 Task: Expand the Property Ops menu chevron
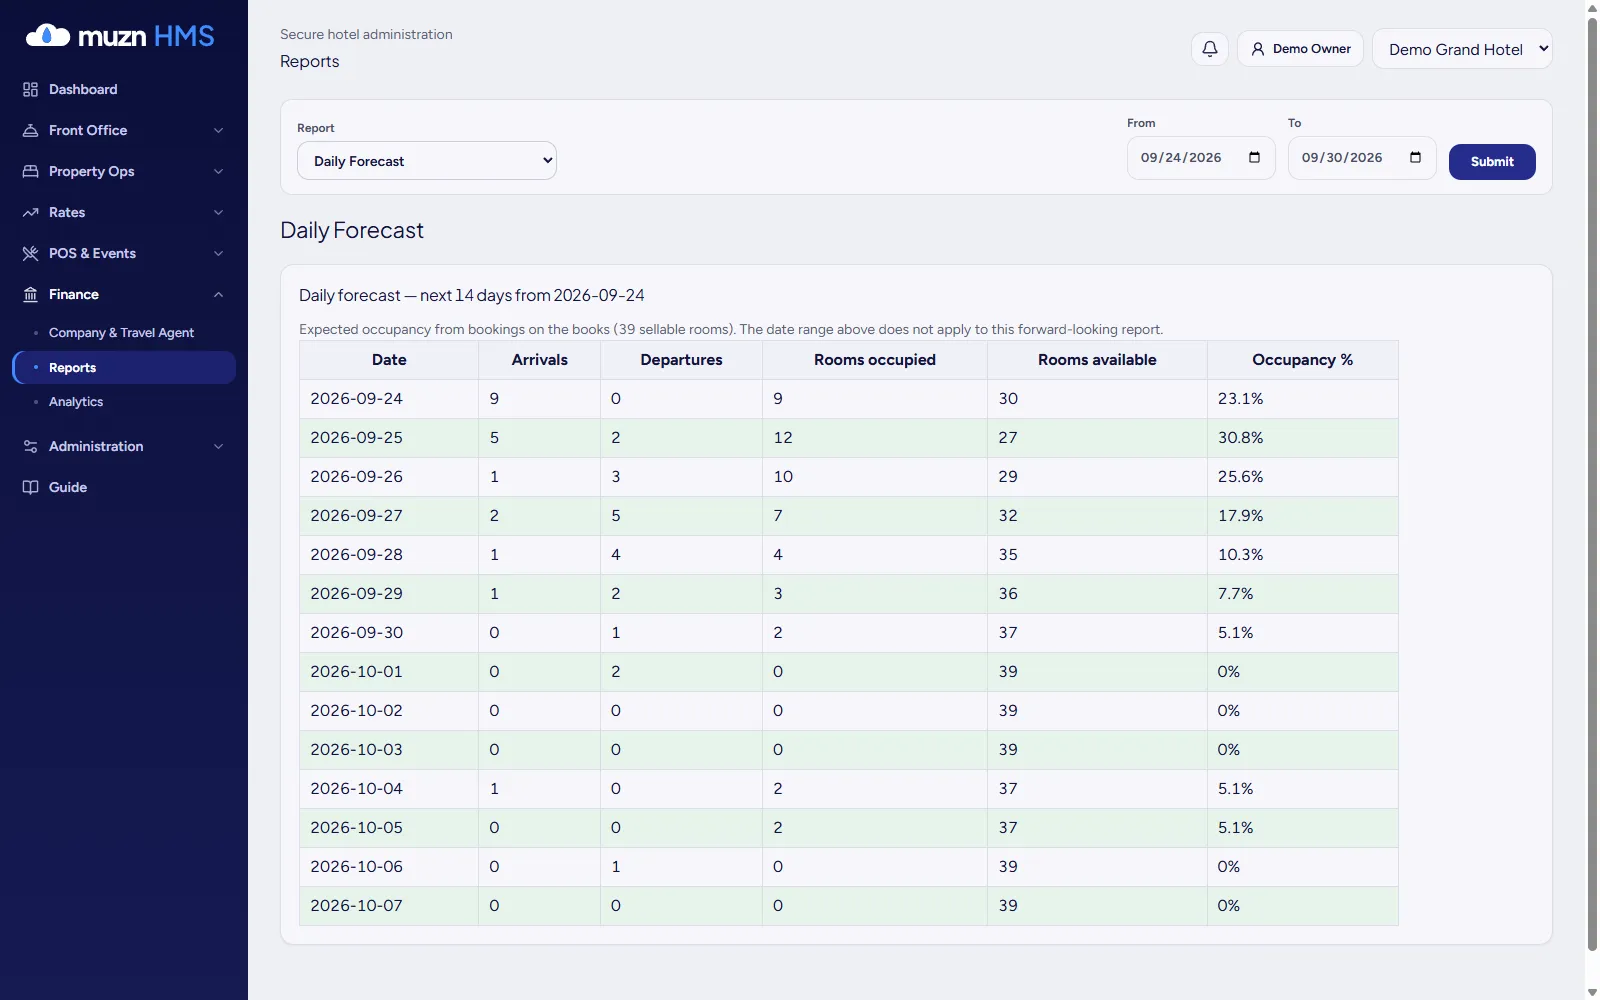(218, 171)
